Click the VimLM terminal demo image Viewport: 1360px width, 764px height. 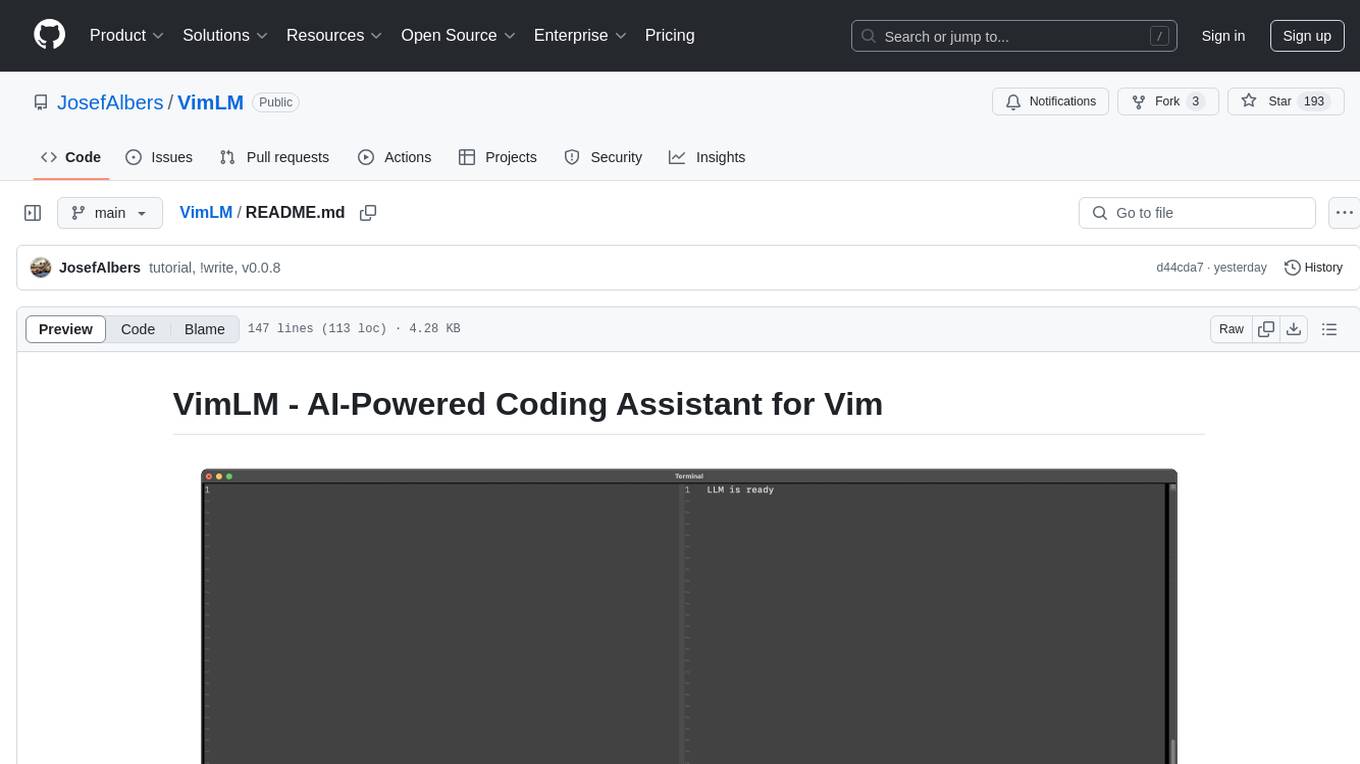(689, 616)
